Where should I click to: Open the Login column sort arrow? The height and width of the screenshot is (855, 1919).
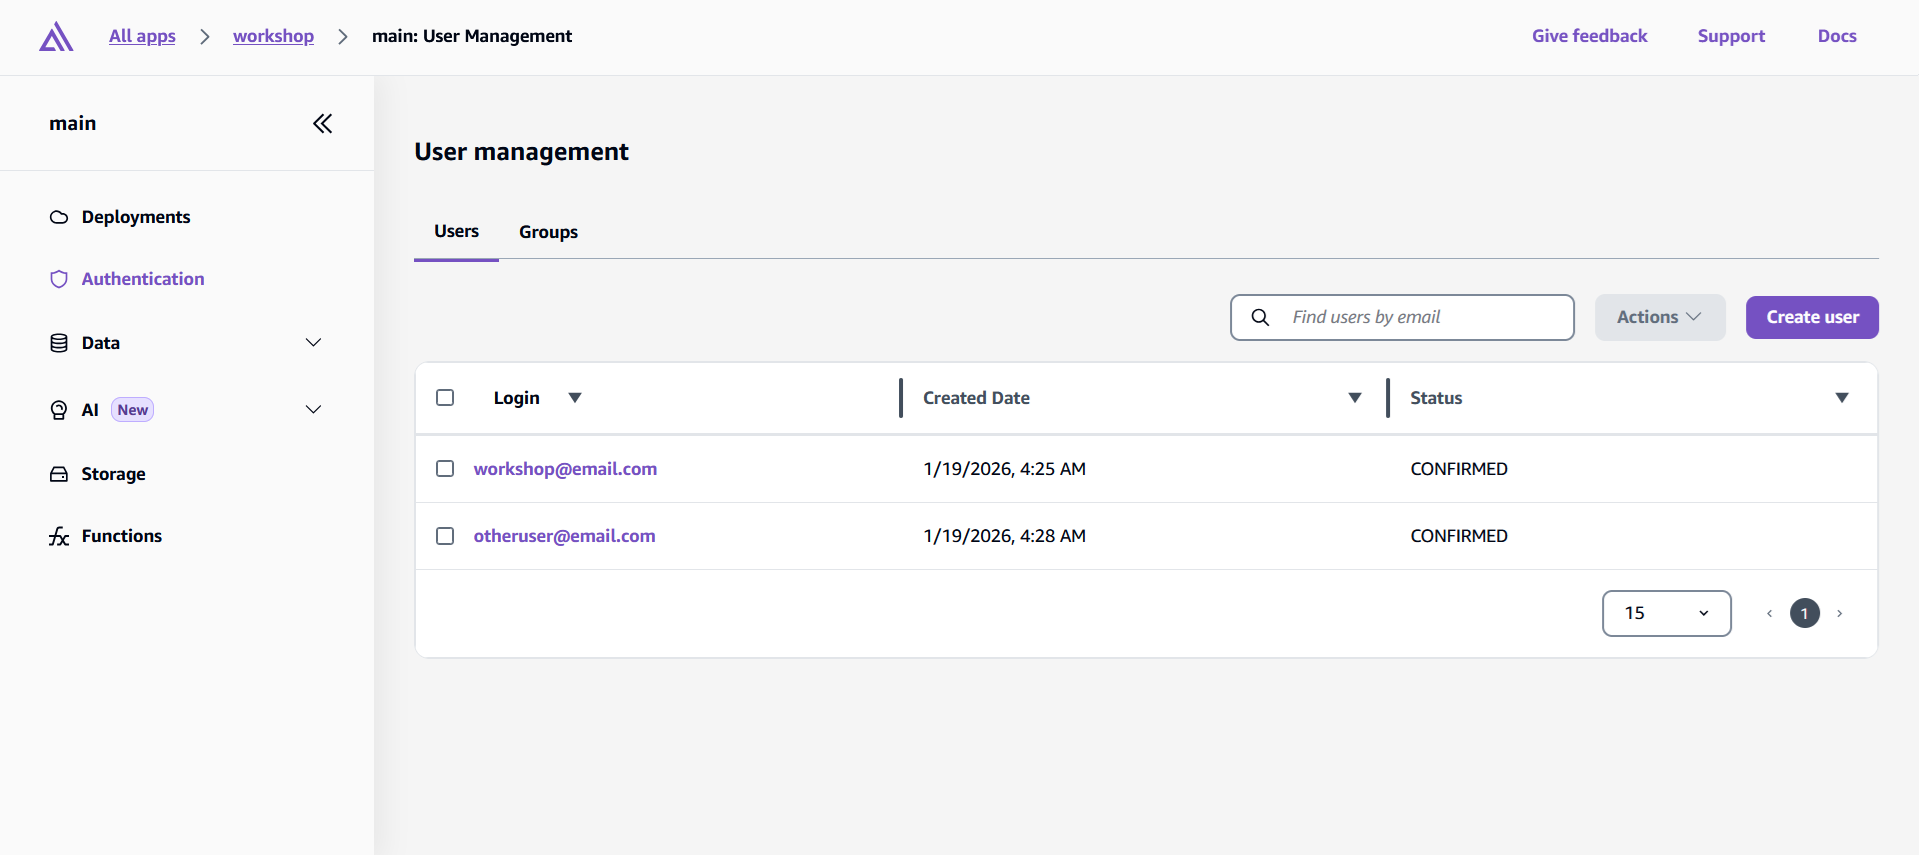(x=575, y=398)
